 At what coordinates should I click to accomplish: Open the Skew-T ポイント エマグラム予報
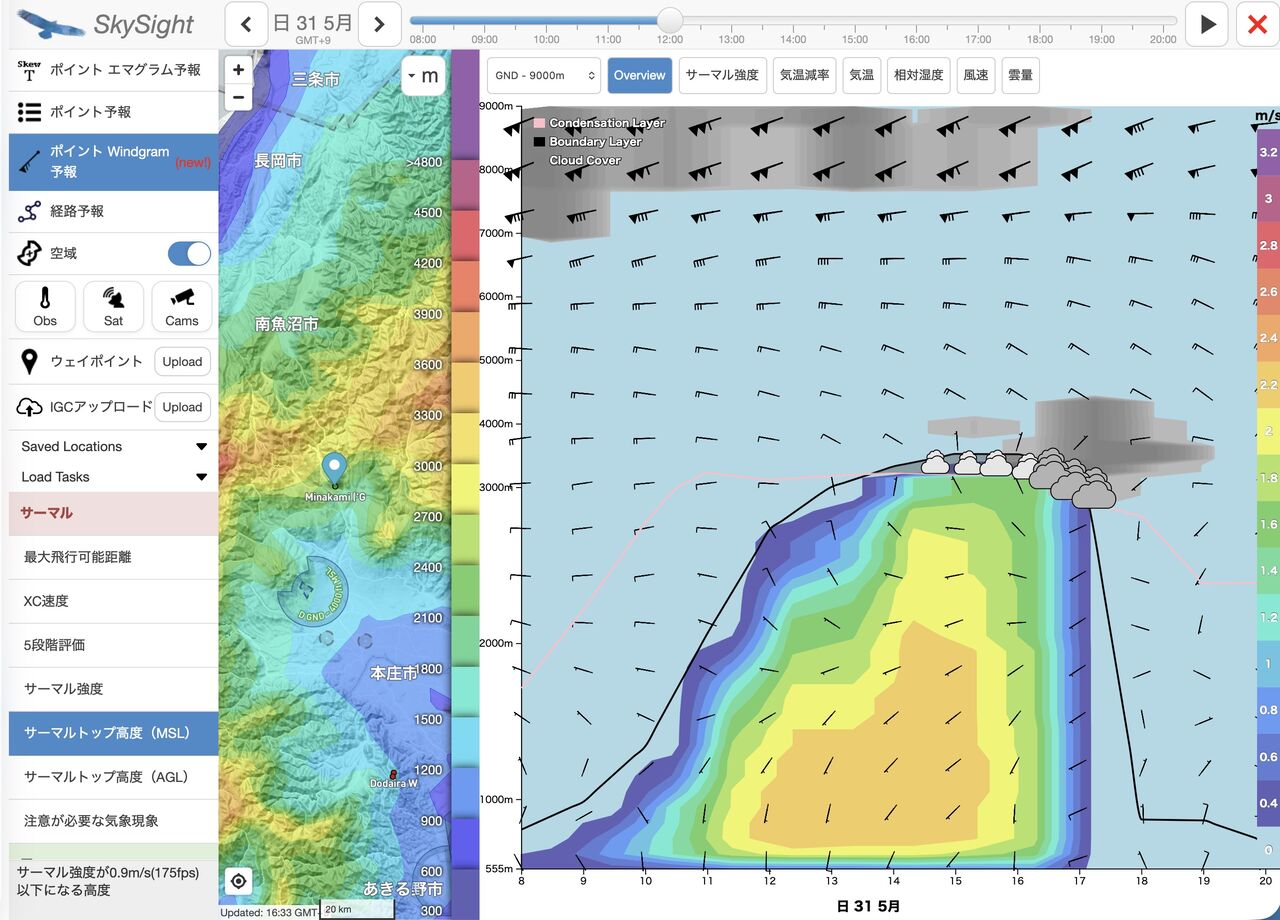(113, 70)
